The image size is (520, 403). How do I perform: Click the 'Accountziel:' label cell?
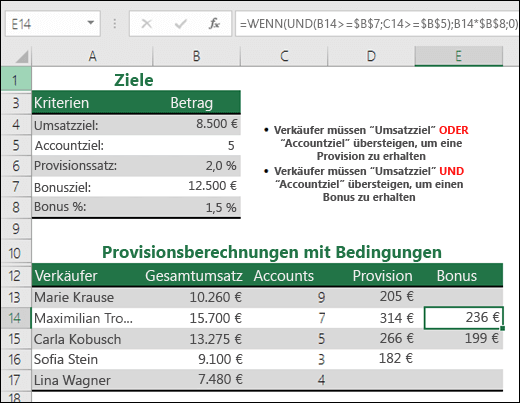click(92, 145)
